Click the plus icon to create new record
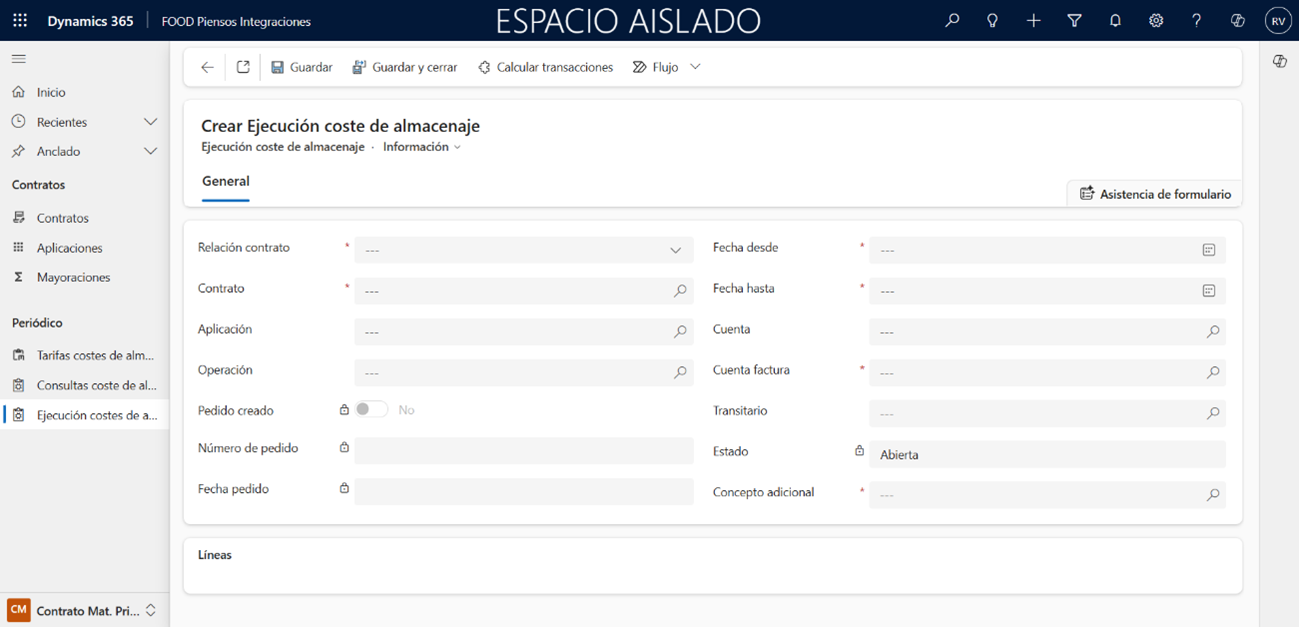1299x627 pixels. pyautogui.click(x=1033, y=21)
